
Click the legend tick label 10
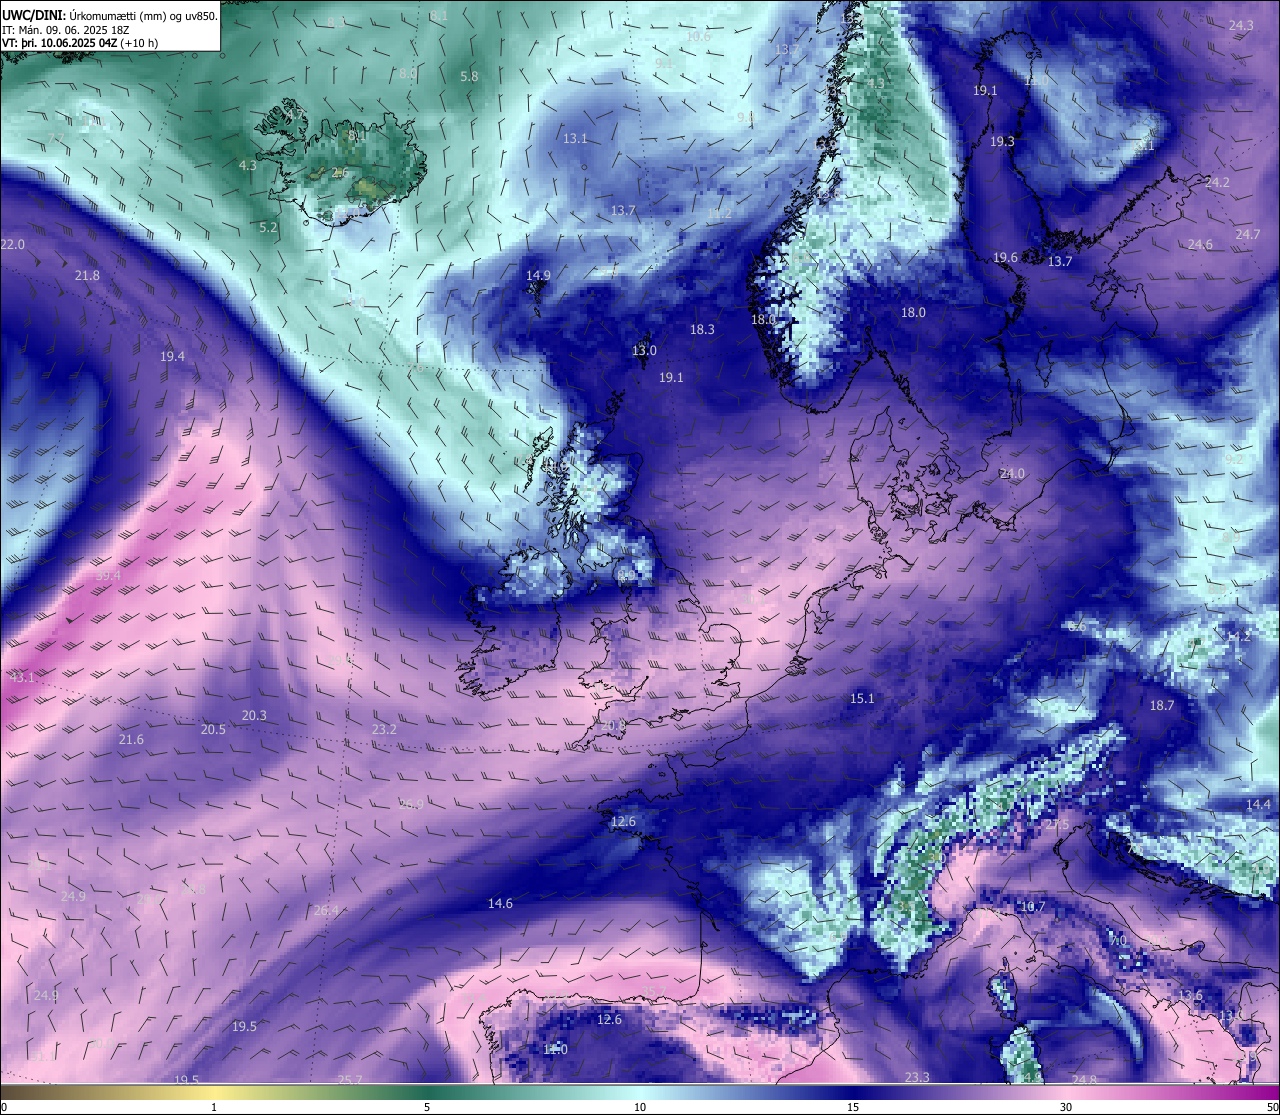[x=640, y=1107]
